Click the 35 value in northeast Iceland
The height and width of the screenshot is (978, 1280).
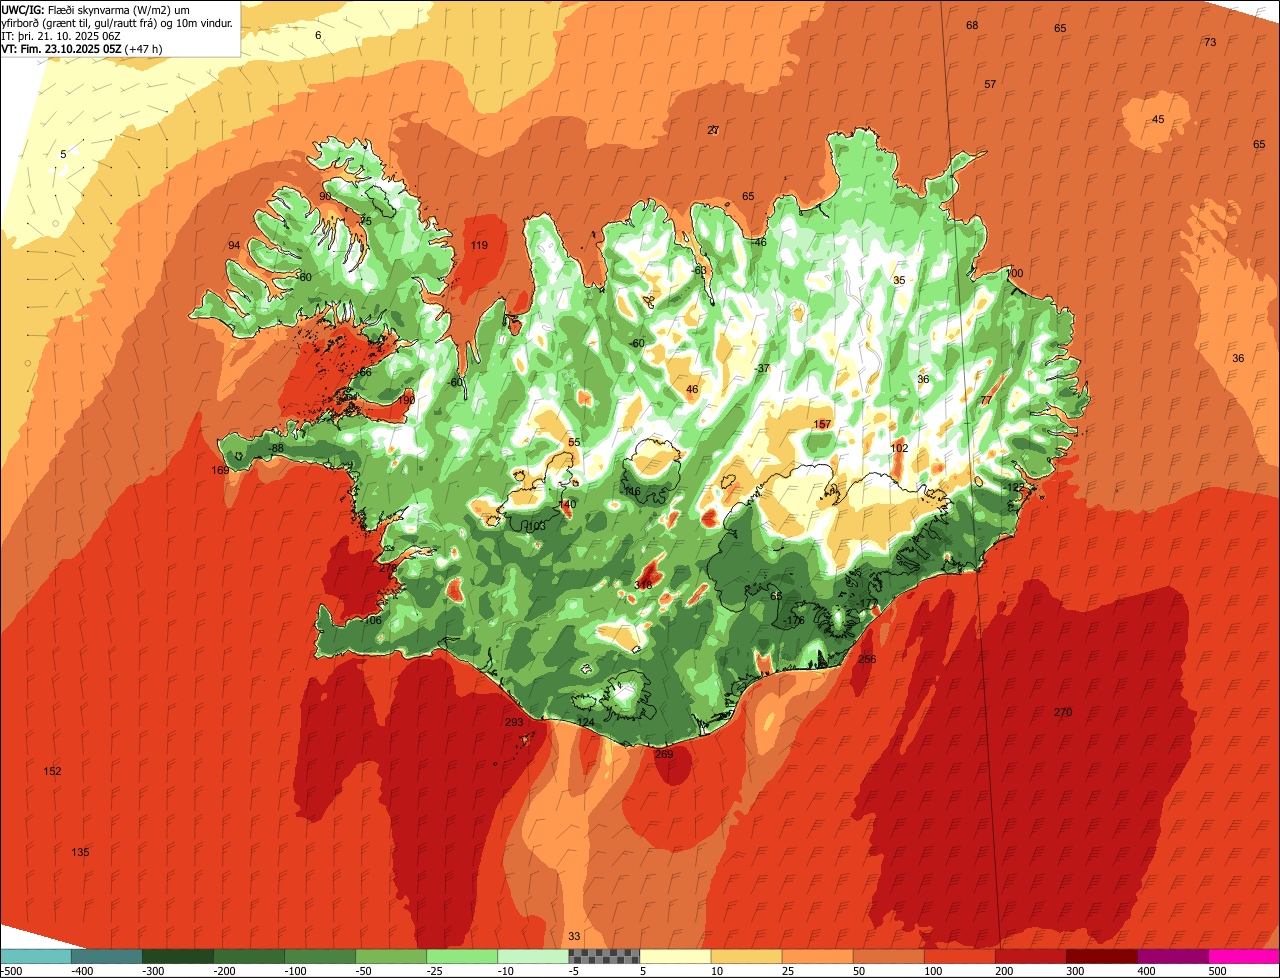(x=899, y=280)
